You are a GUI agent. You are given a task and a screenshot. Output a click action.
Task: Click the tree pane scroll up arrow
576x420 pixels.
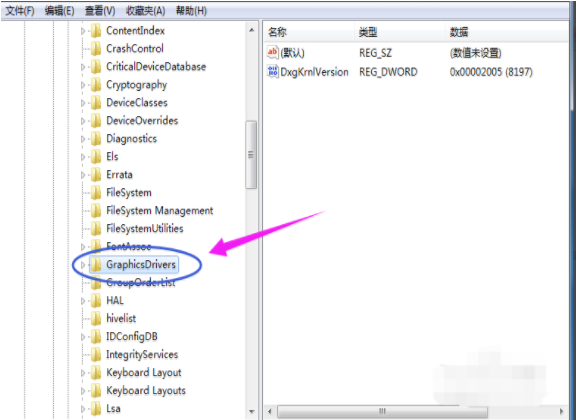click(x=252, y=30)
